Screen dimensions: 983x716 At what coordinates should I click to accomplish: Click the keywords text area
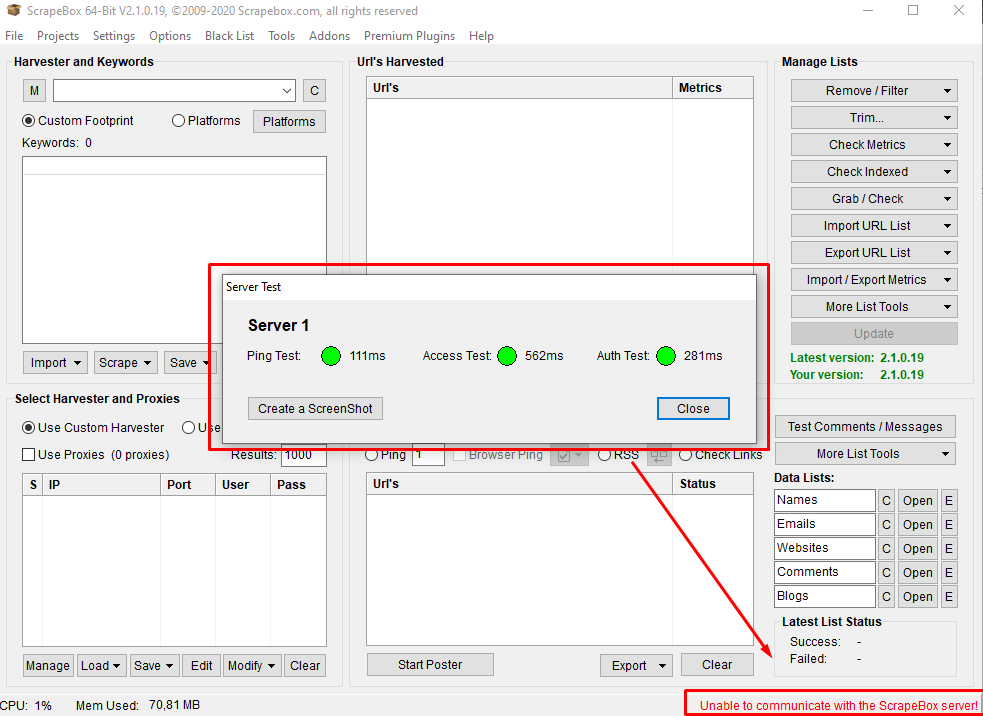tap(174, 250)
